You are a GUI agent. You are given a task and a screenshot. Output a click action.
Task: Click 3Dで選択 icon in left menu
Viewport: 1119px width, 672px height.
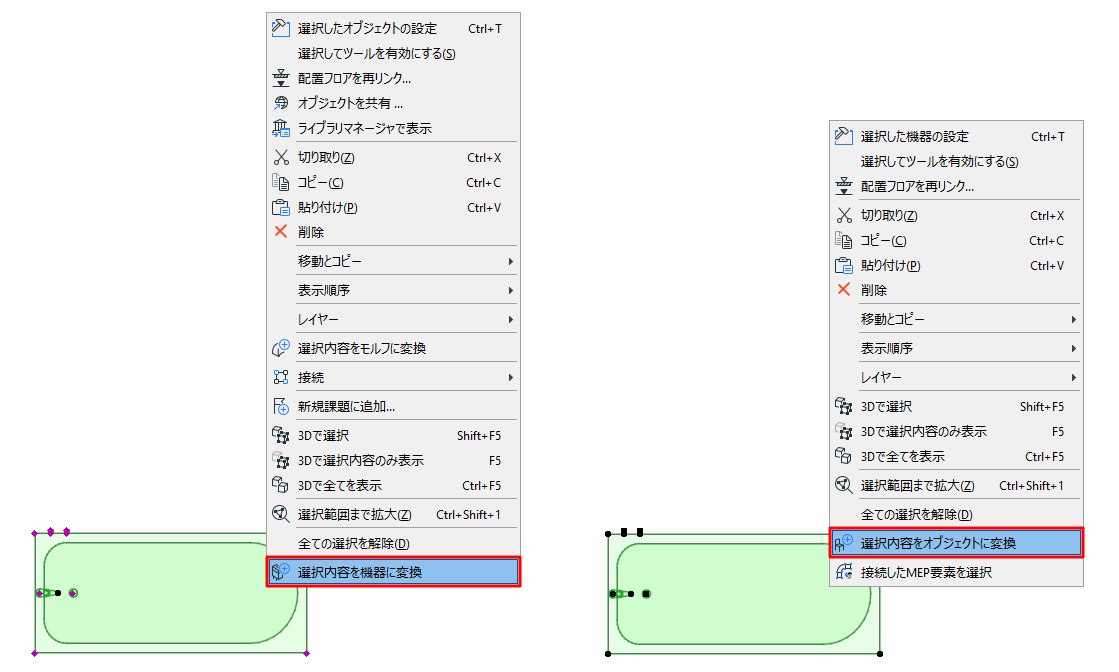[280, 435]
